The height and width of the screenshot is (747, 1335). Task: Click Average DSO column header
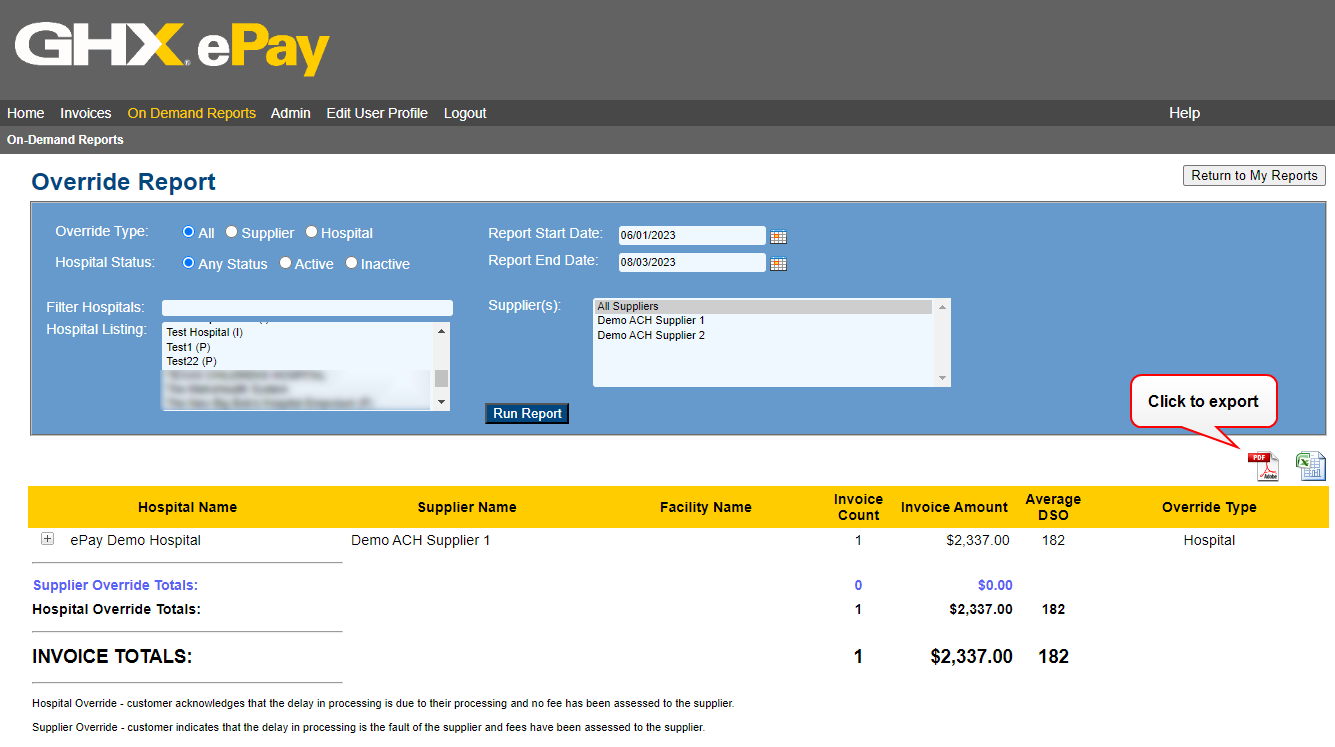pyautogui.click(x=1053, y=507)
